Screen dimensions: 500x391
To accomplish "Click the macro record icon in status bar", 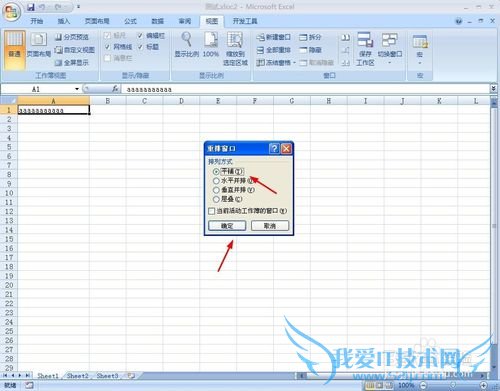I will point(29,385).
